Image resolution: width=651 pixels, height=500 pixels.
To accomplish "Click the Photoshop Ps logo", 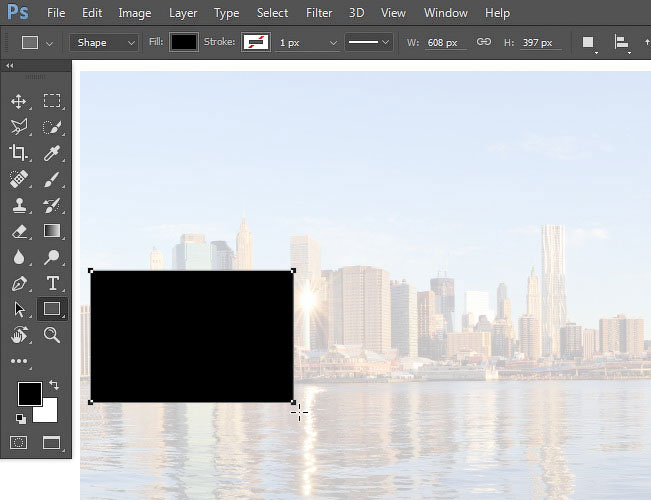I will (x=18, y=12).
